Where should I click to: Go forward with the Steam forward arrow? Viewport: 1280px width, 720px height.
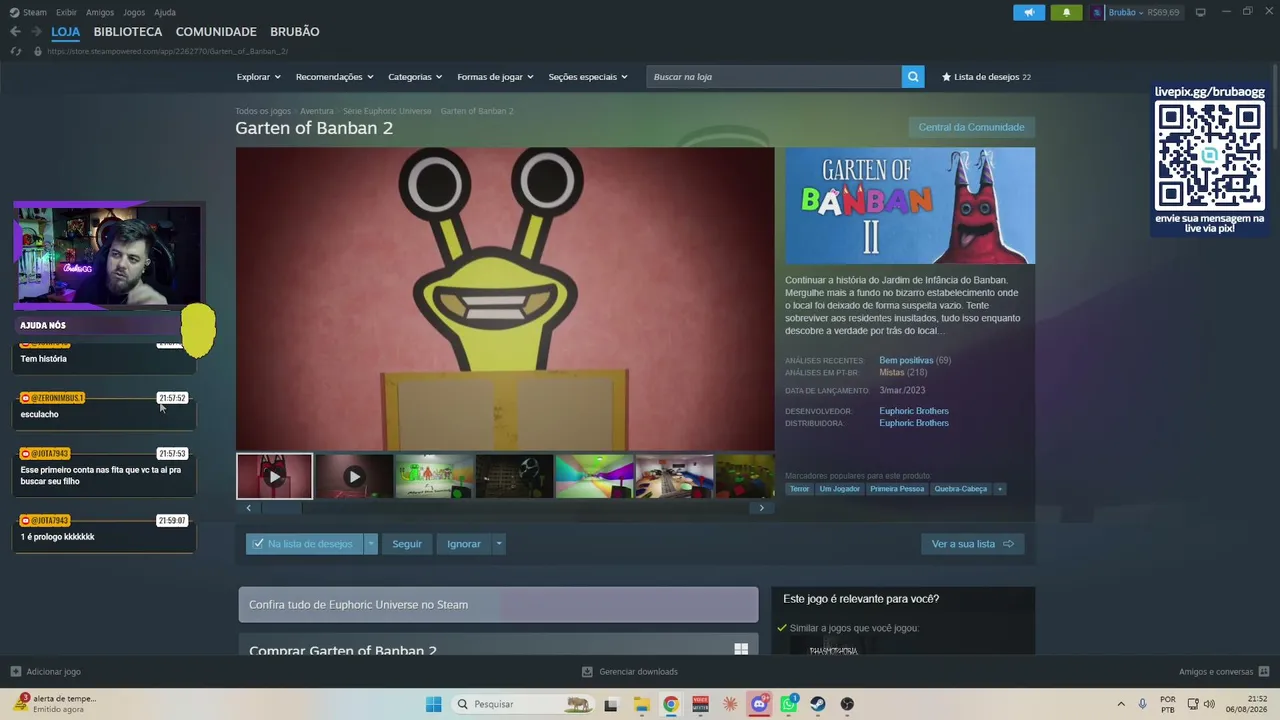[36, 32]
